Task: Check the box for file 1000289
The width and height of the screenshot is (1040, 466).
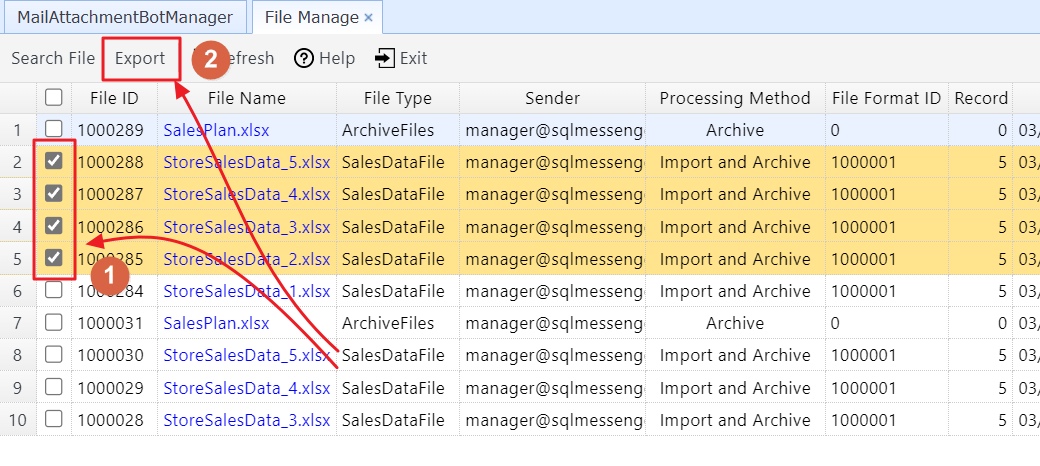Action: [54, 130]
